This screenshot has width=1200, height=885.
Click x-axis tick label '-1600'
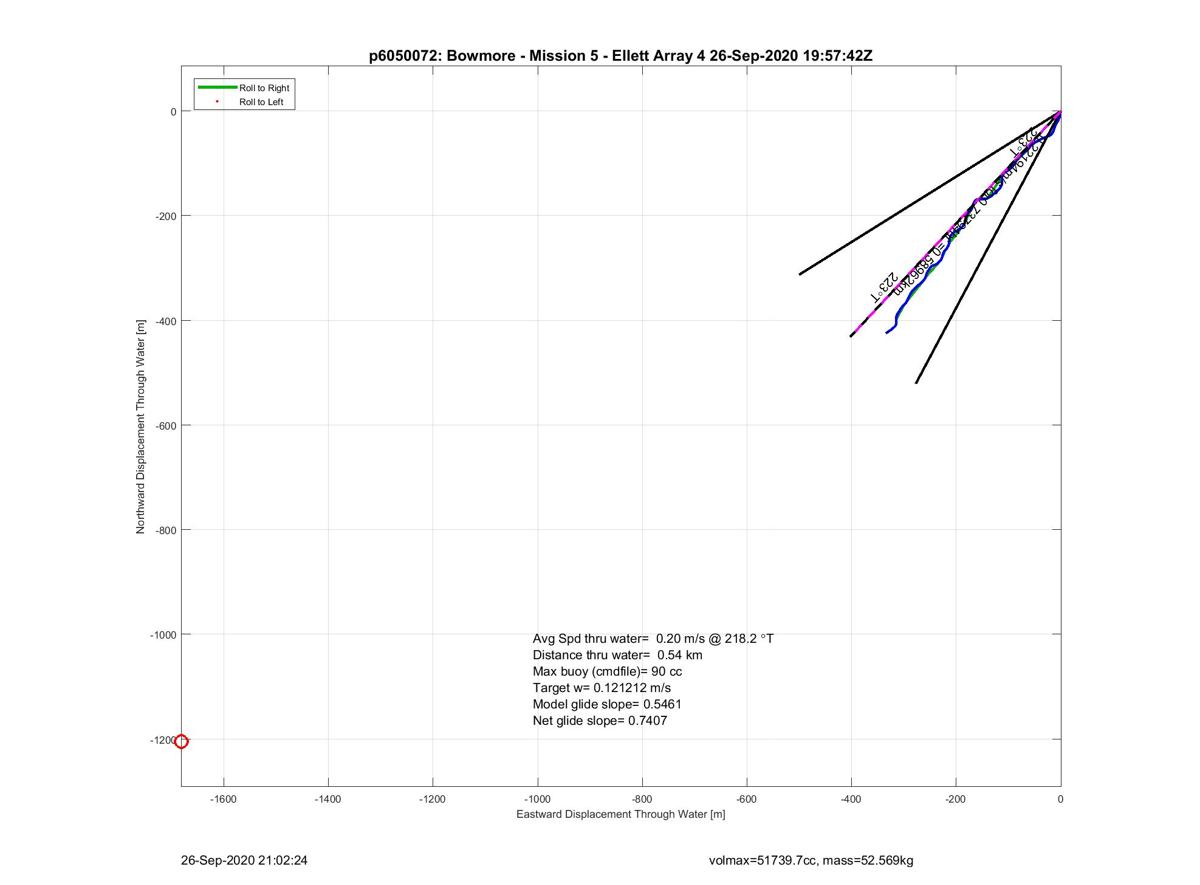224,800
